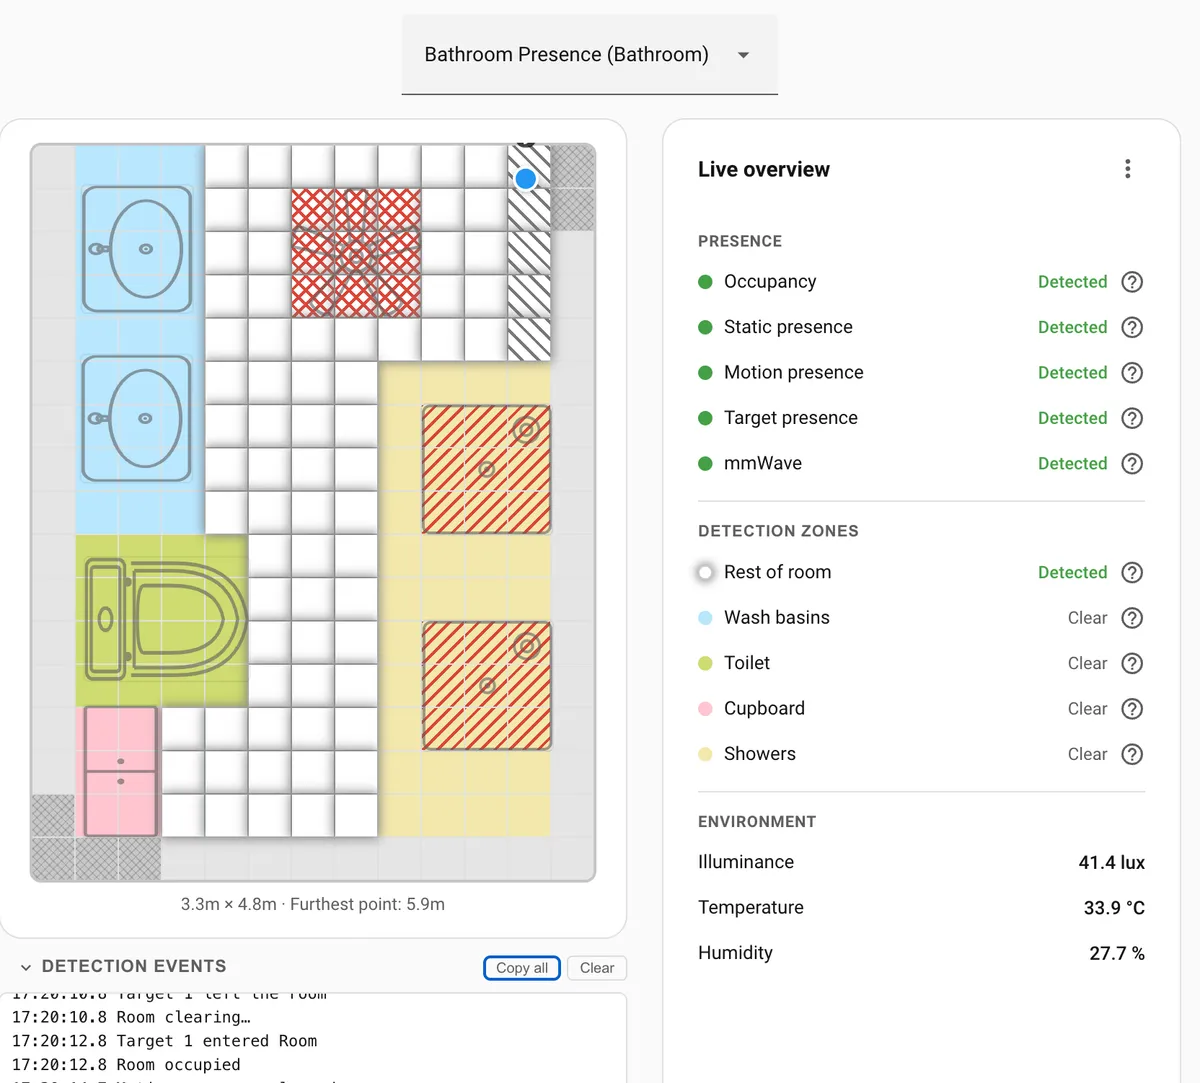Show help for Rest of room zone

pyautogui.click(x=1132, y=573)
